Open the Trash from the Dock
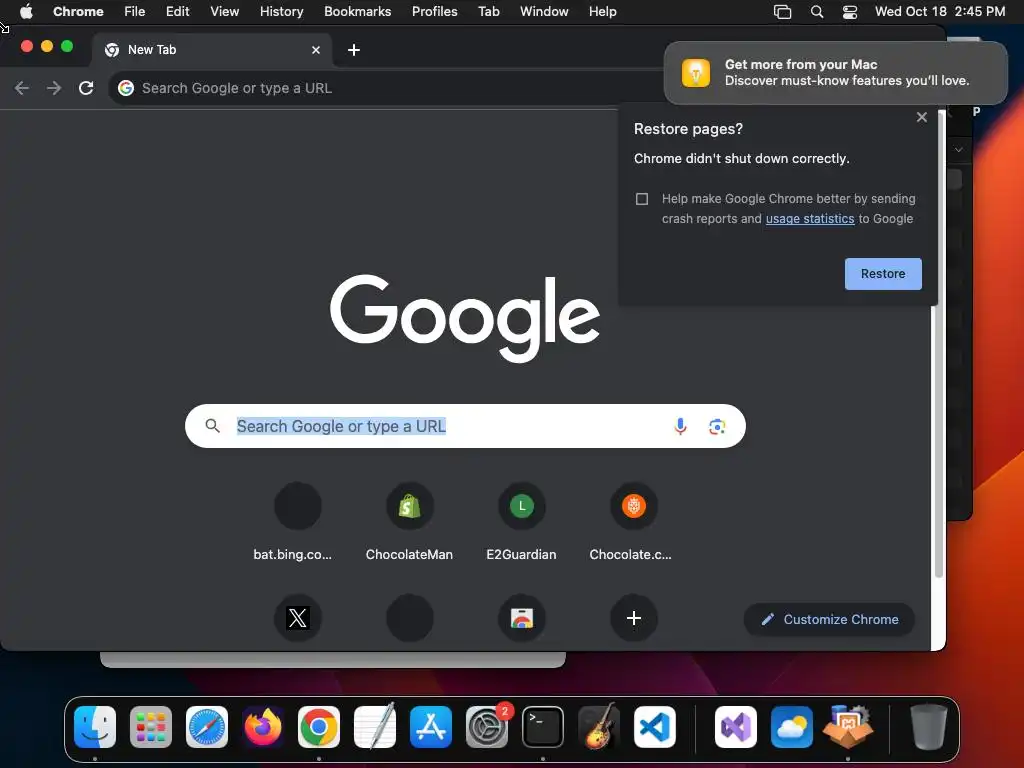This screenshot has height=768, width=1024. click(x=929, y=727)
